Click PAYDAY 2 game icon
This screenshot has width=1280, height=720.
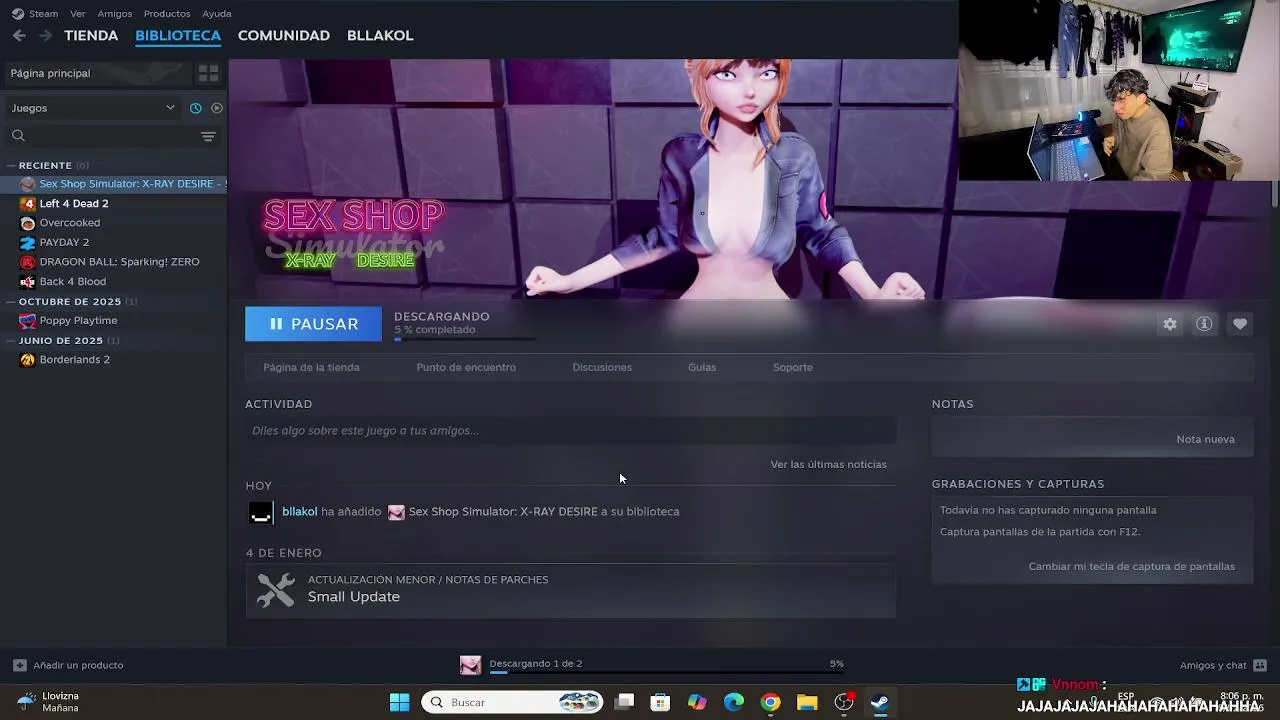click(x=28, y=242)
